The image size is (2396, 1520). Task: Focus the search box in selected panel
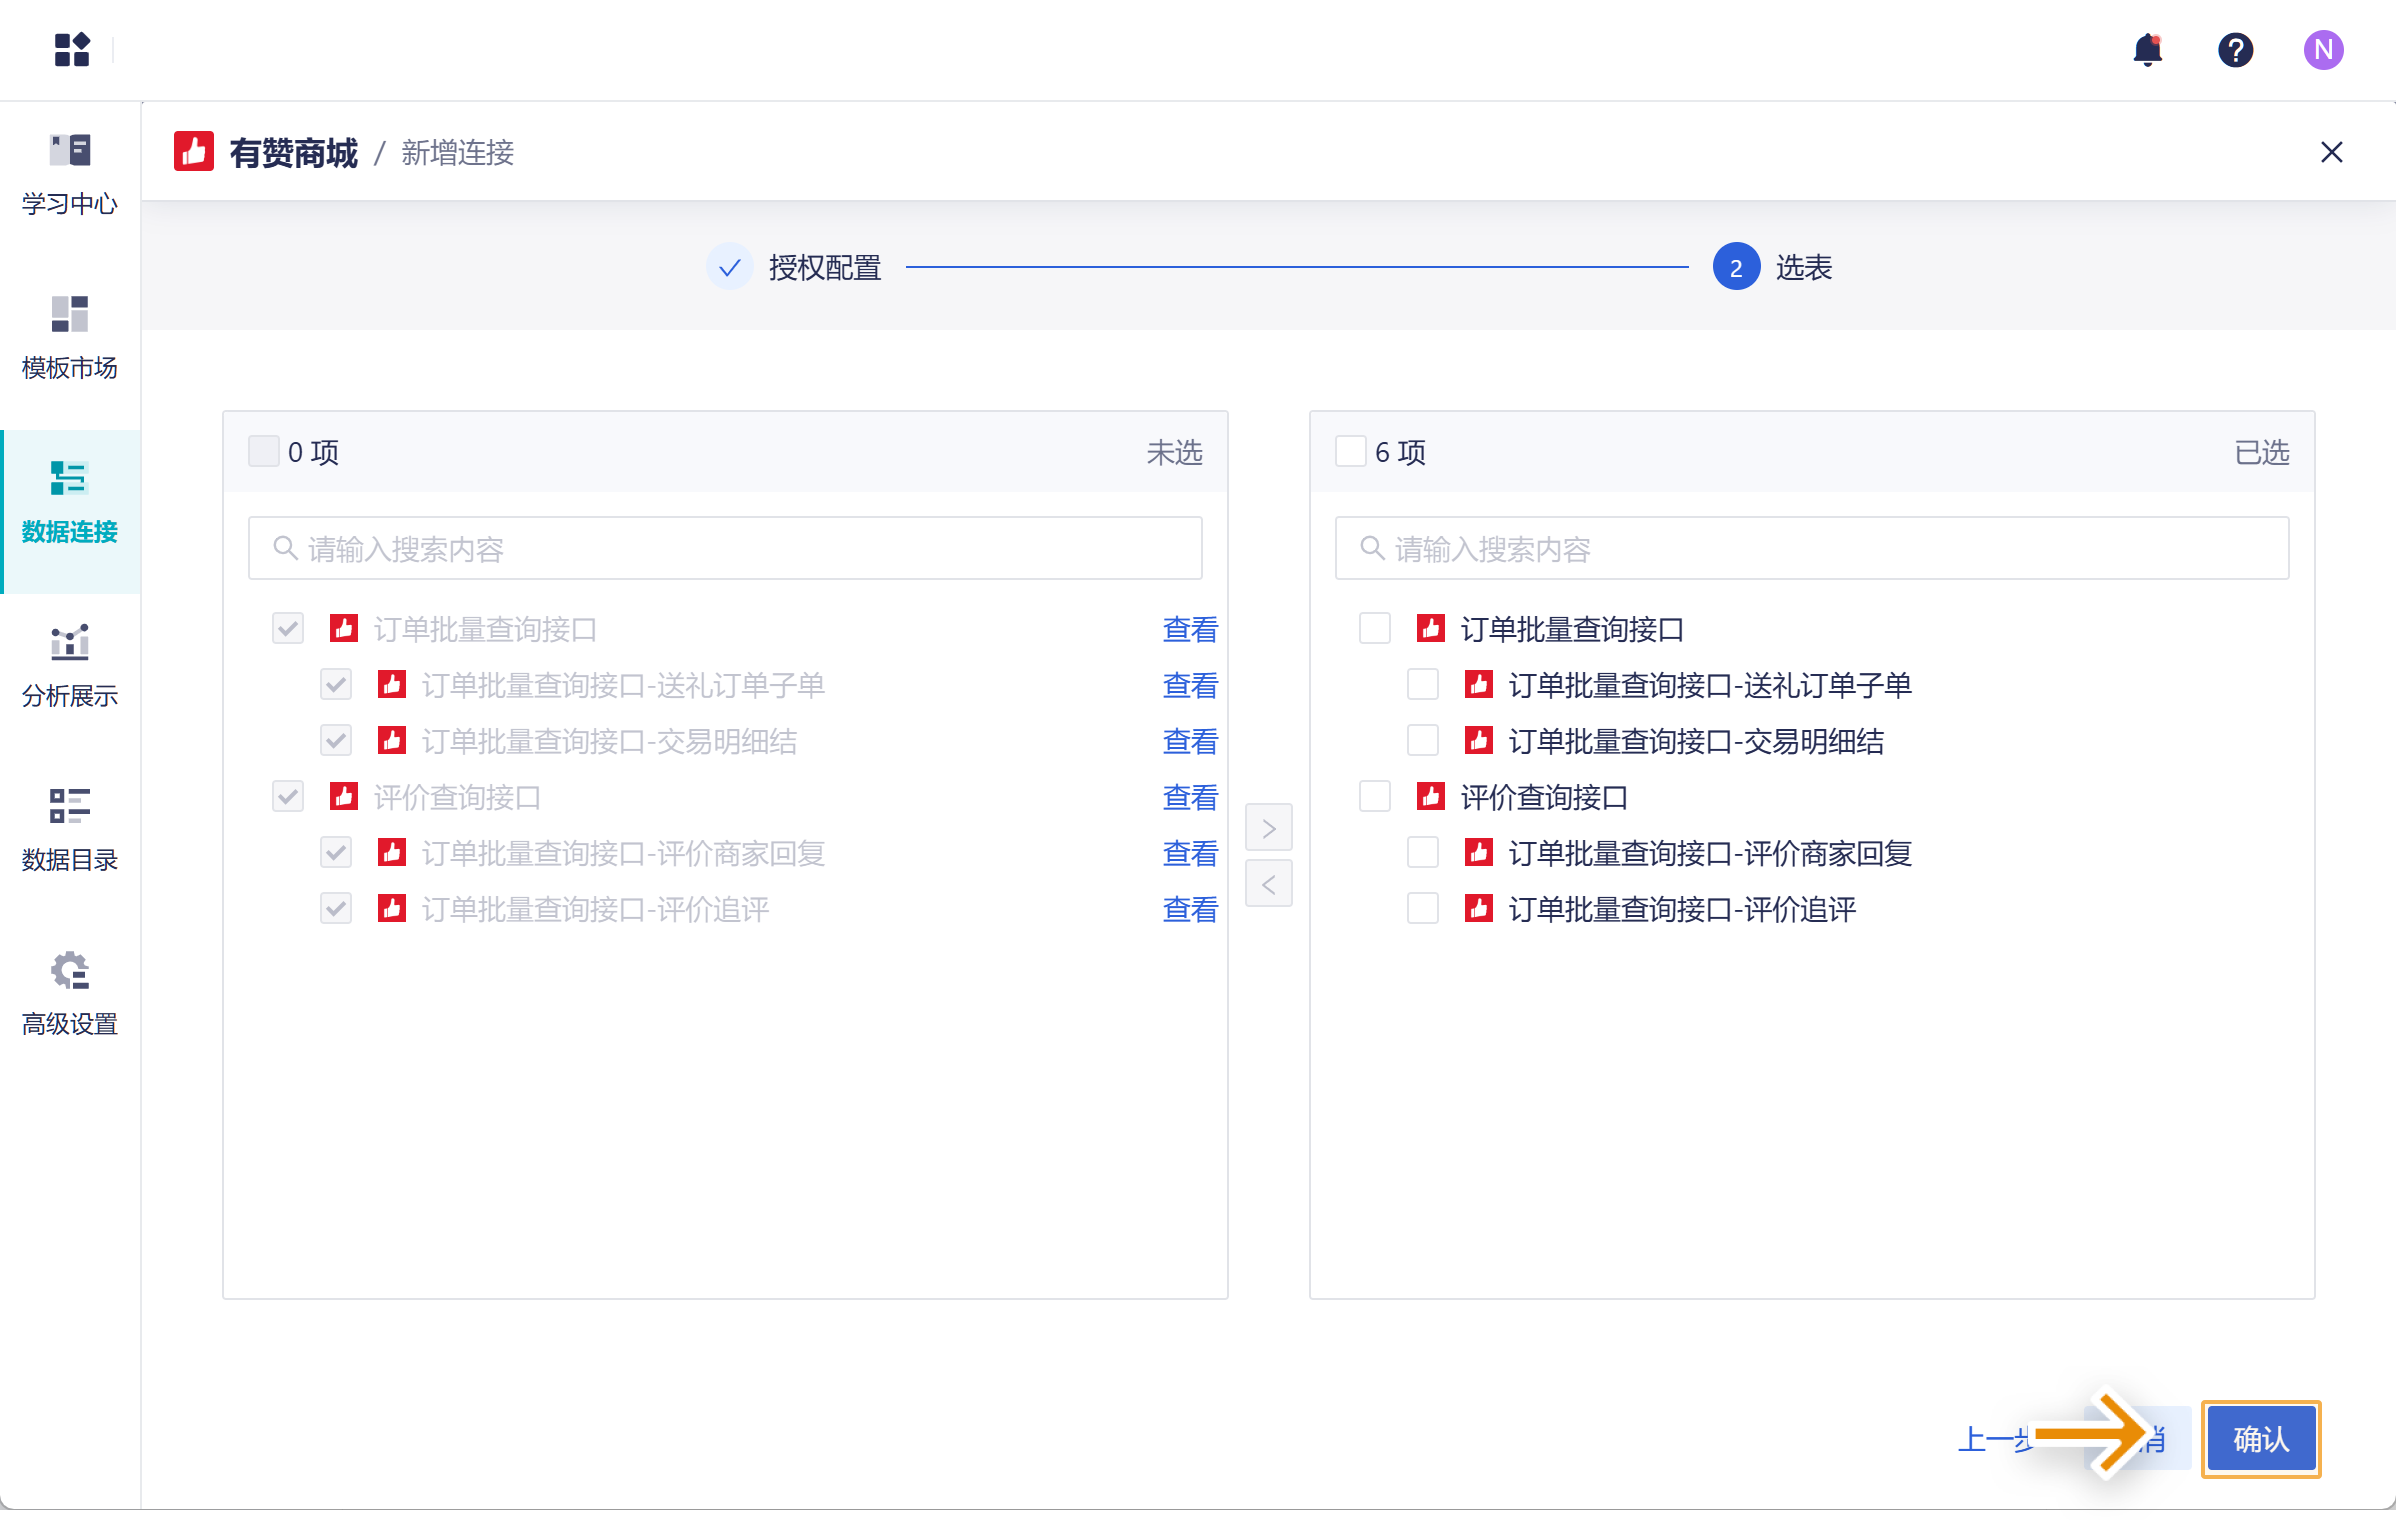point(1810,549)
